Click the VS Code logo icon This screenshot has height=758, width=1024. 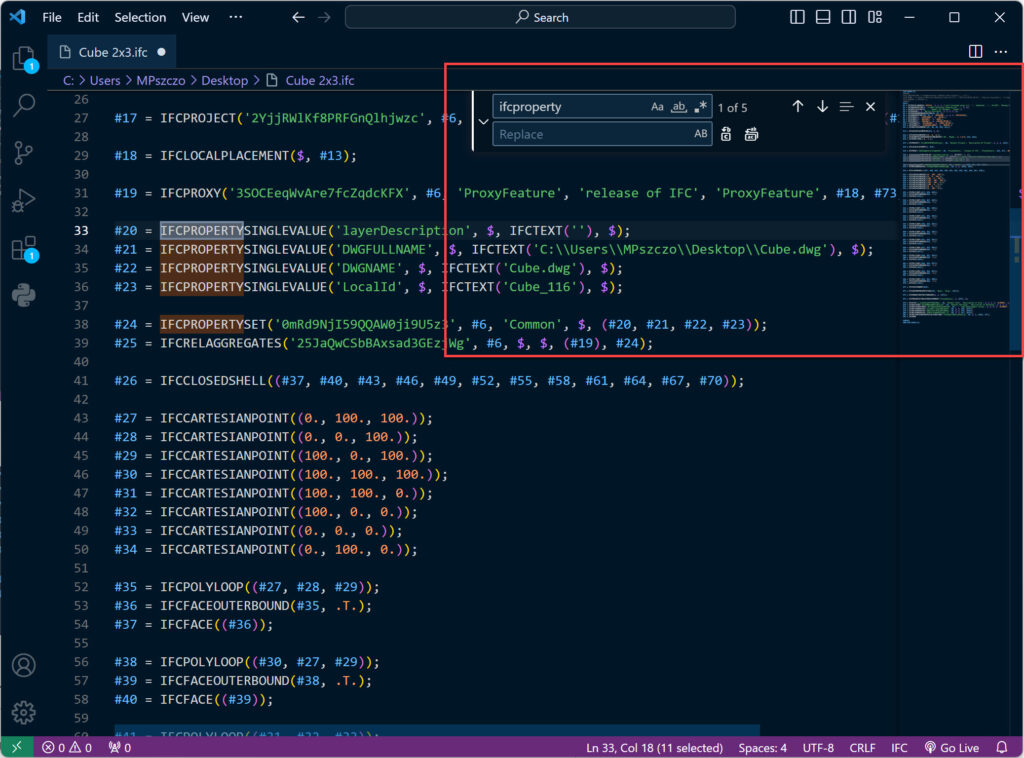18,17
